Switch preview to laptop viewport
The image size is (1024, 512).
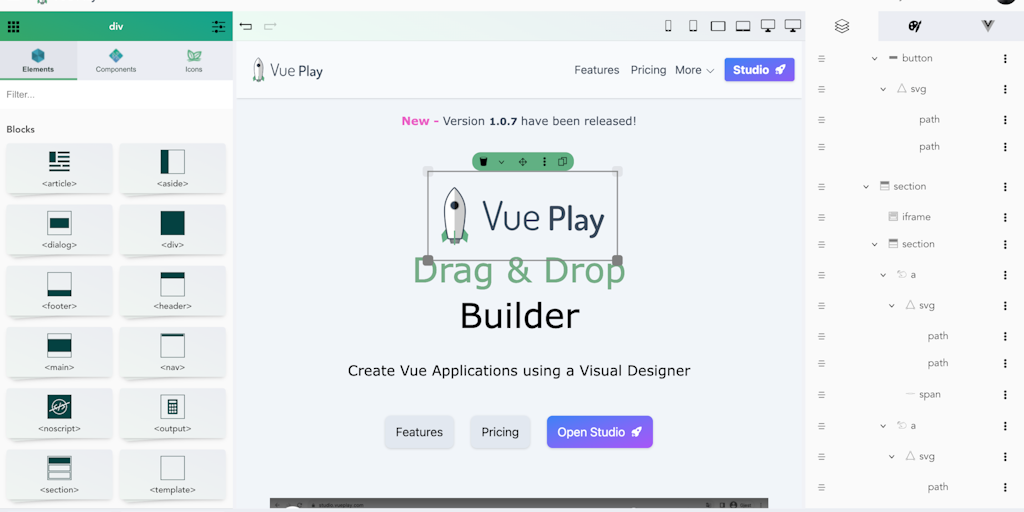(x=743, y=26)
